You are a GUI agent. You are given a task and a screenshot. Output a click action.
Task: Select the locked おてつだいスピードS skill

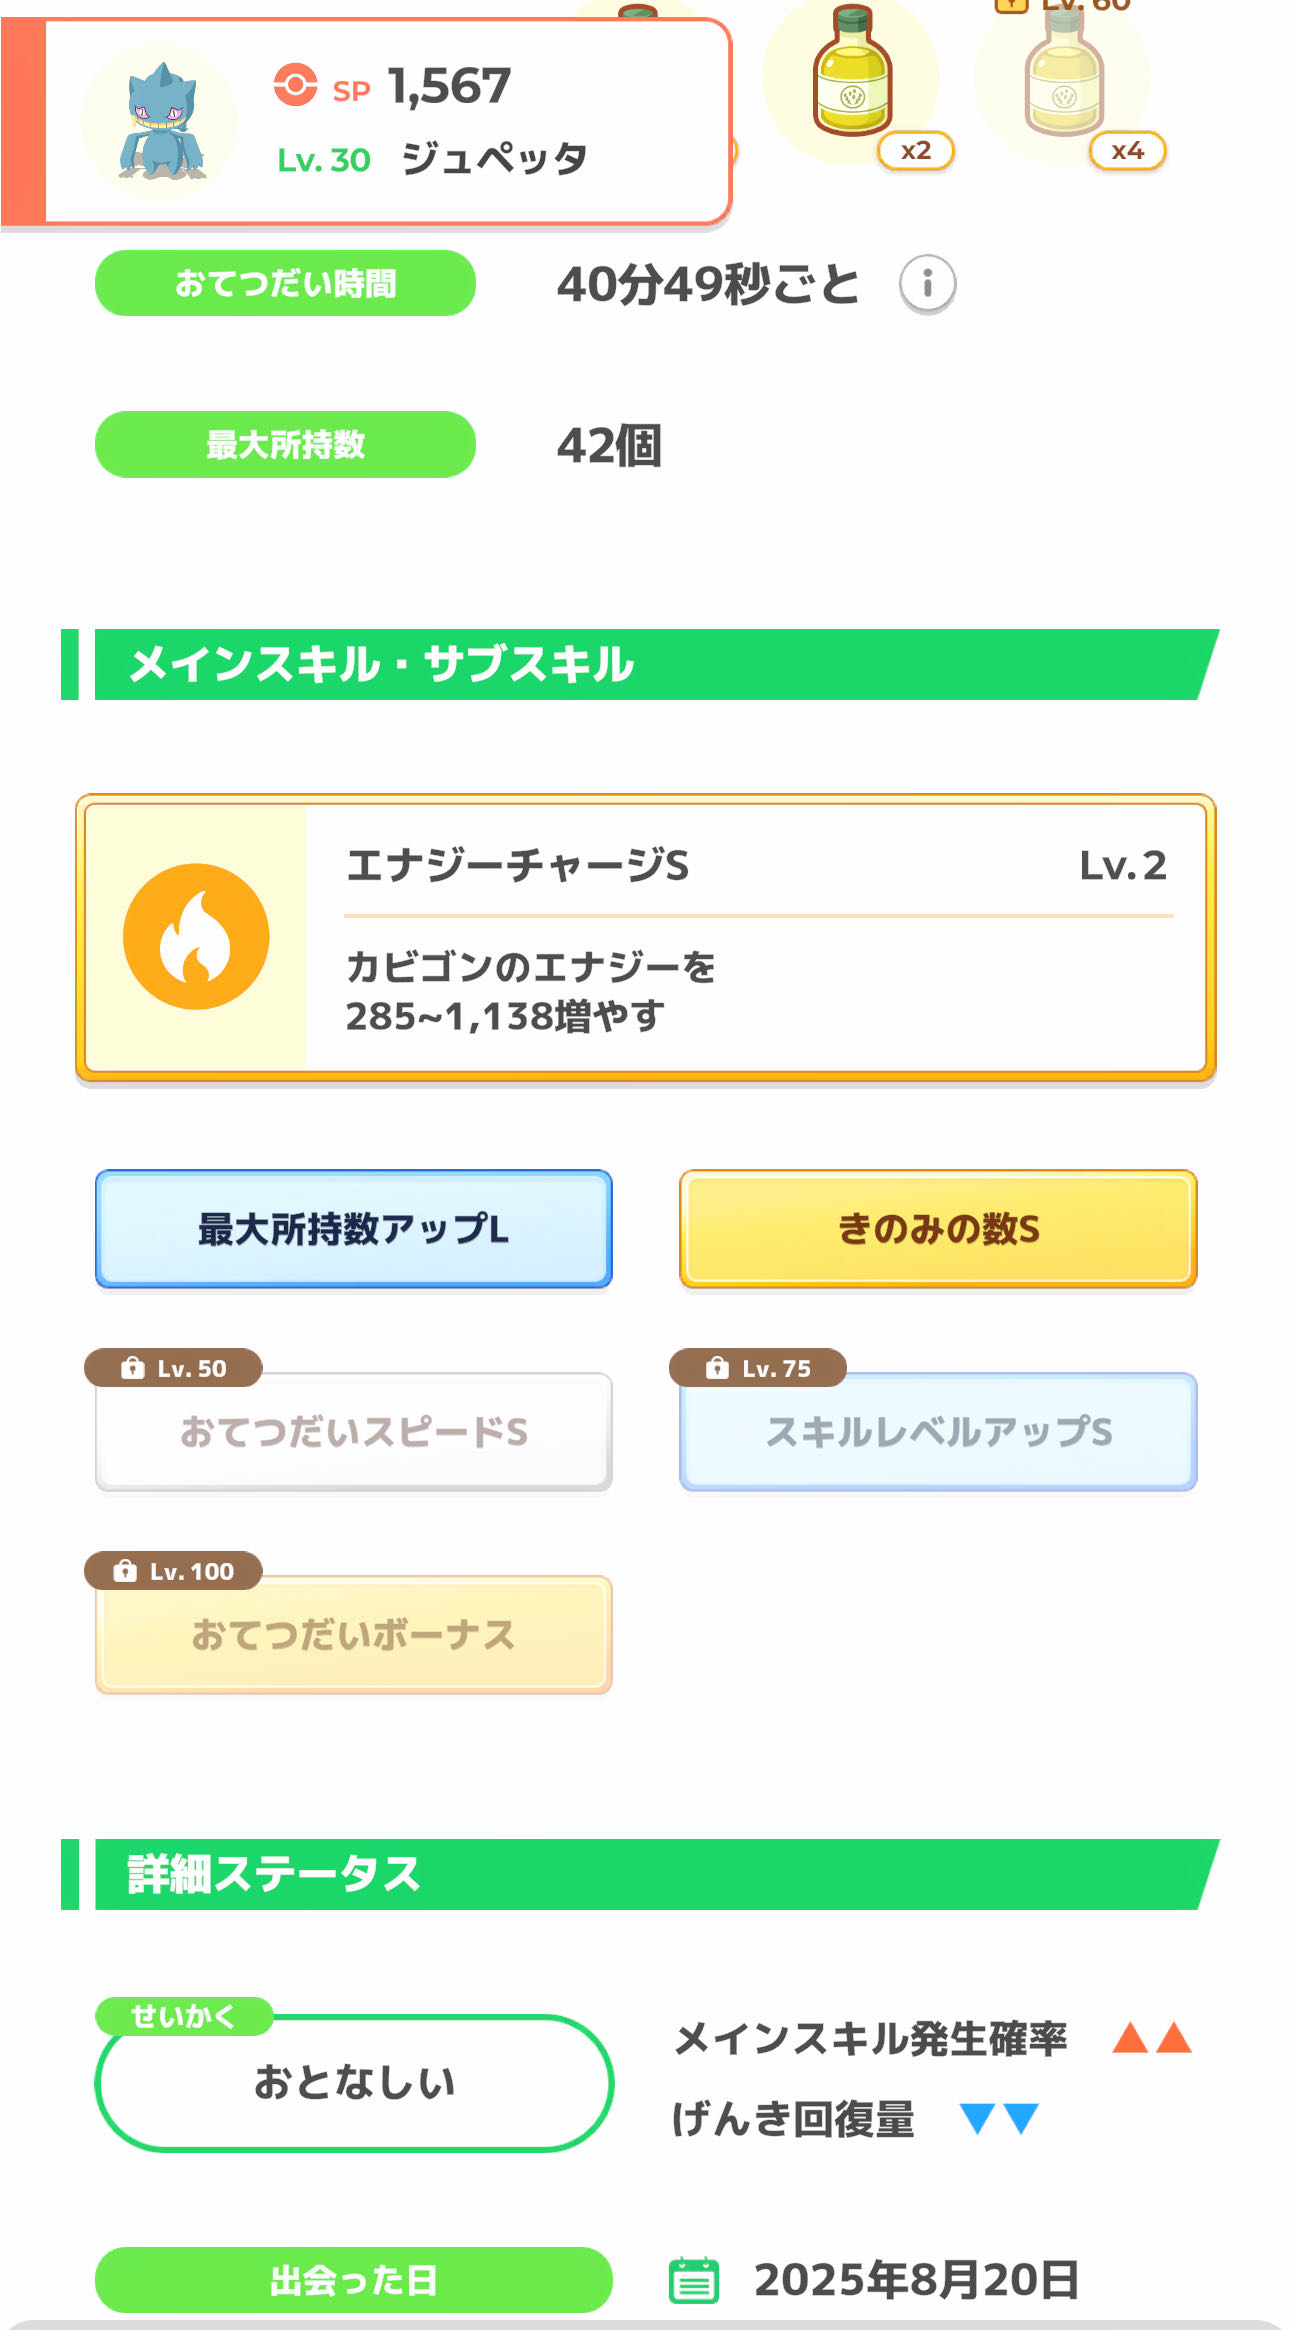click(x=353, y=1432)
